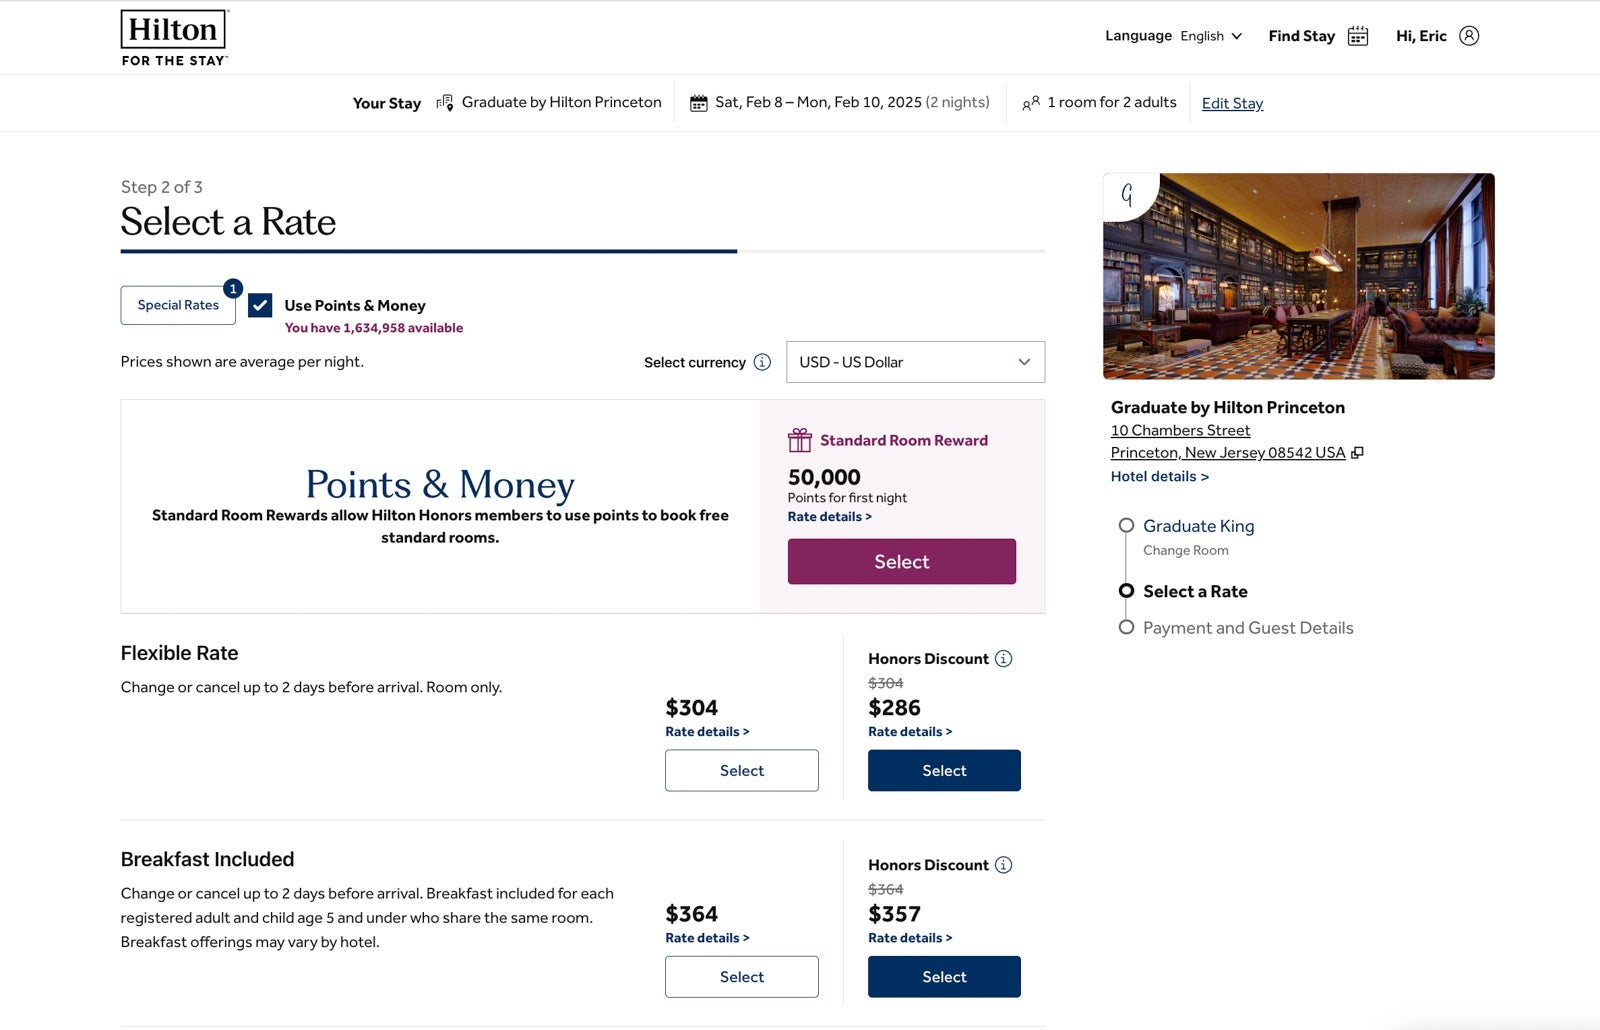This screenshot has width=1600, height=1030.
Task: Click the Standard Room Reward gift icon
Action: click(799, 440)
